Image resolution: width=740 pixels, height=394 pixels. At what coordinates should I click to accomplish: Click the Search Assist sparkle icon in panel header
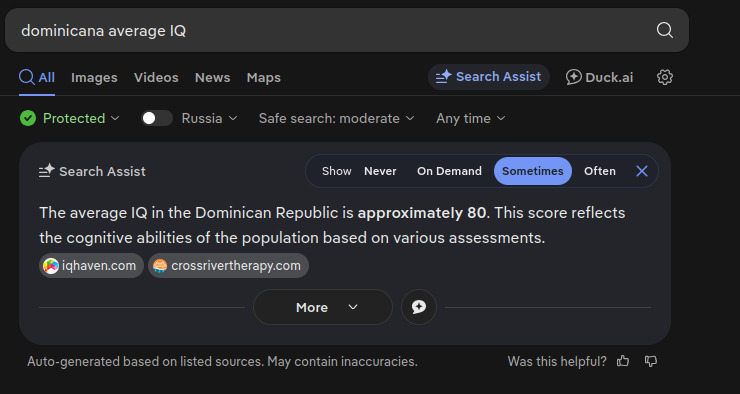click(47, 171)
